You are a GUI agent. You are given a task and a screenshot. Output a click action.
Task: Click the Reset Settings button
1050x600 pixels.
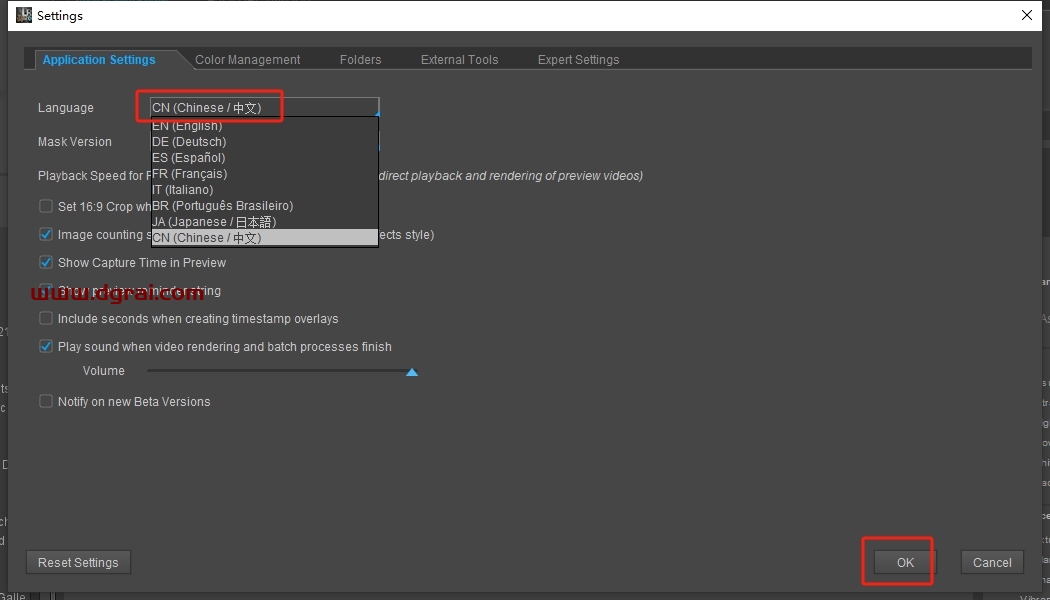click(x=78, y=563)
